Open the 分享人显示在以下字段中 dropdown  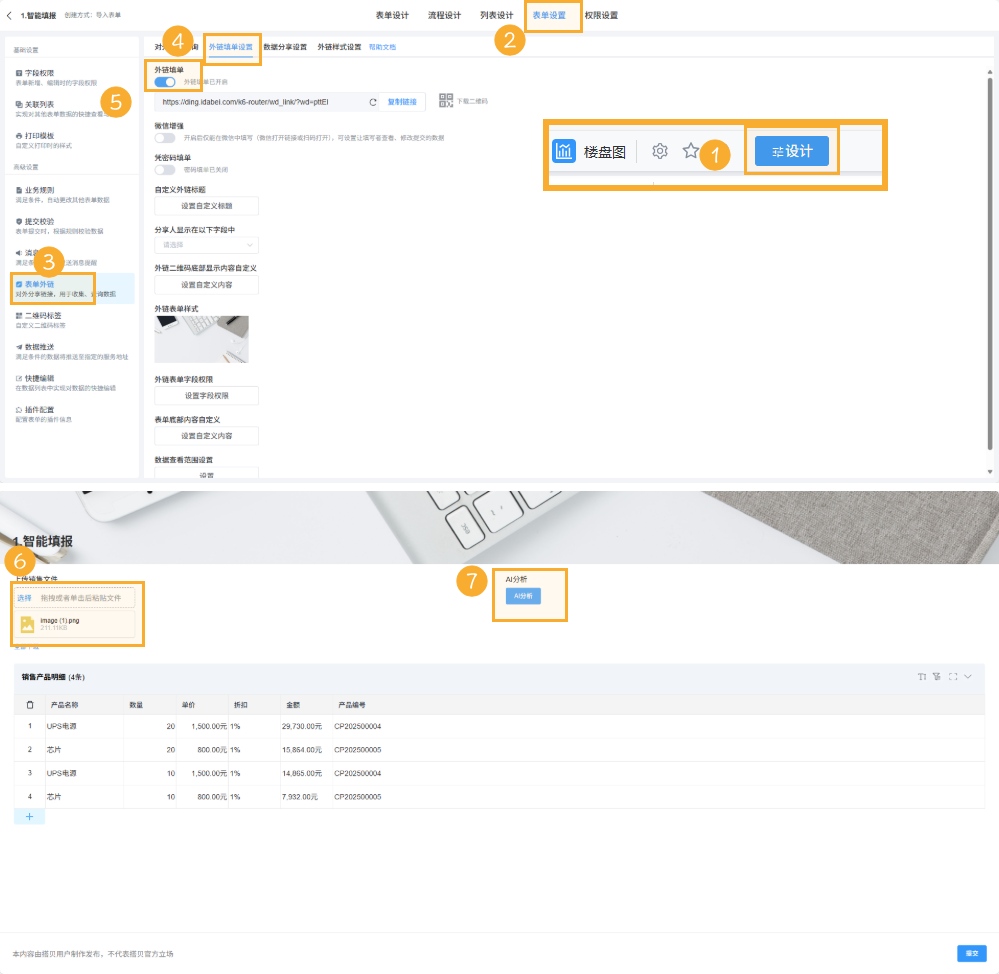(206, 244)
